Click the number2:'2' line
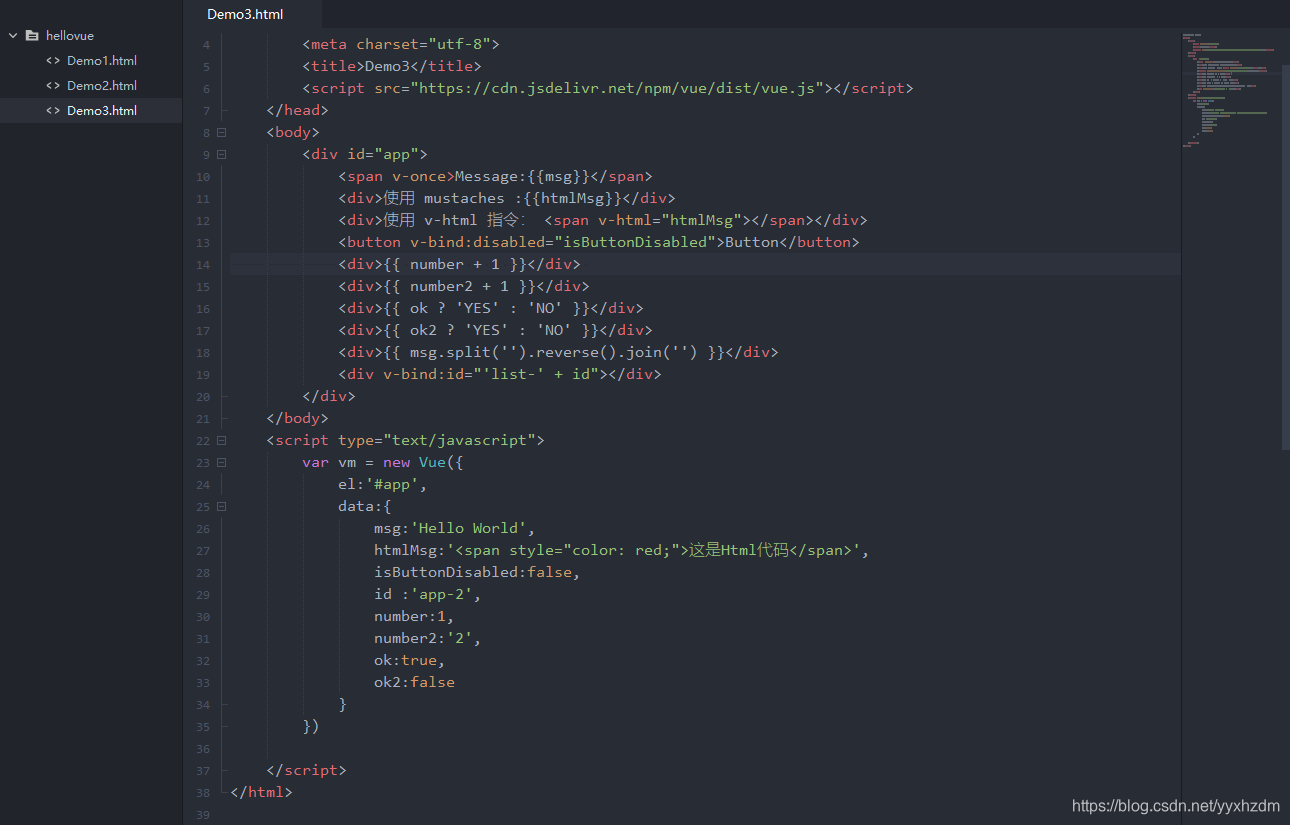 tap(428, 638)
